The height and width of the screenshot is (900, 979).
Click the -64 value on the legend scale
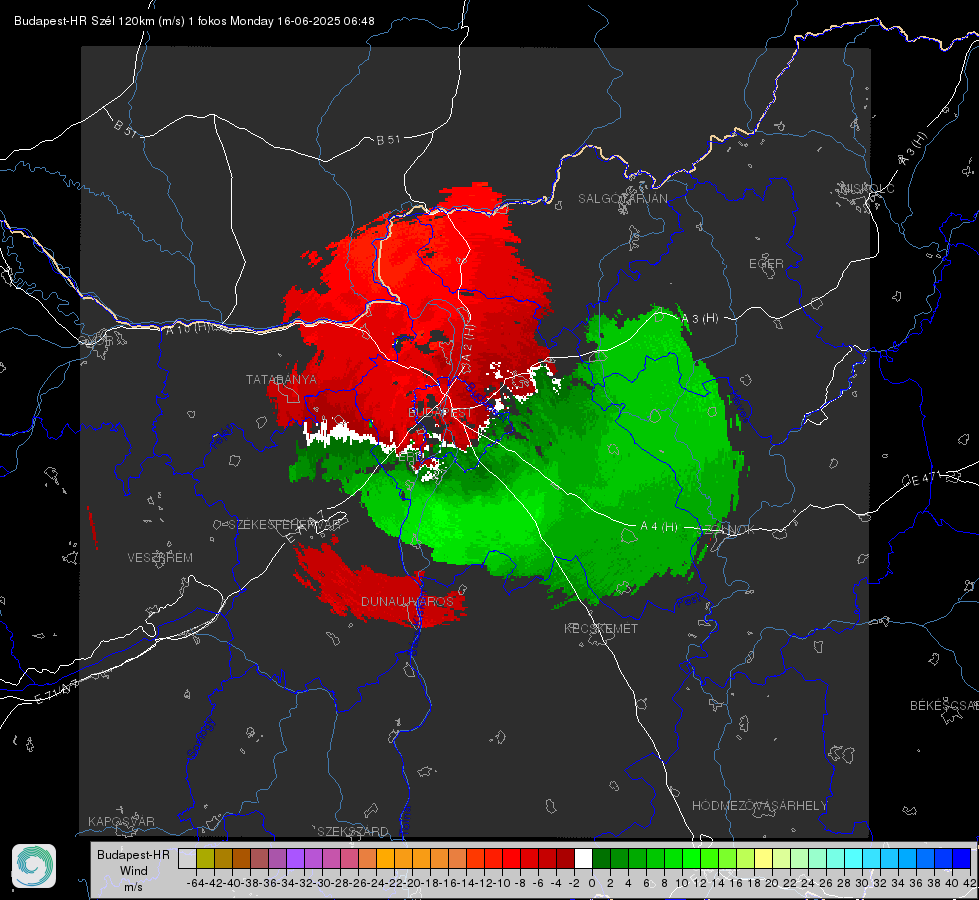click(x=196, y=883)
